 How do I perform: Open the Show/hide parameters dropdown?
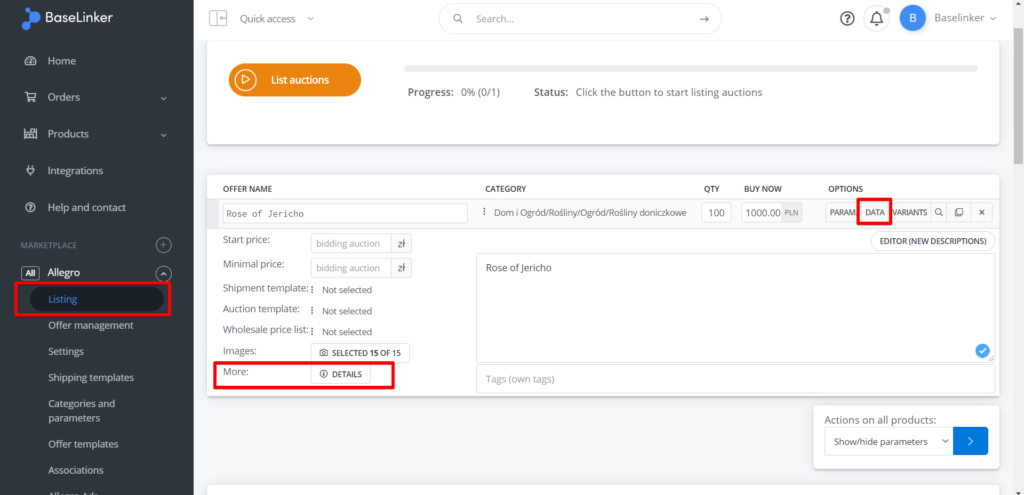pyautogui.click(x=889, y=441)
